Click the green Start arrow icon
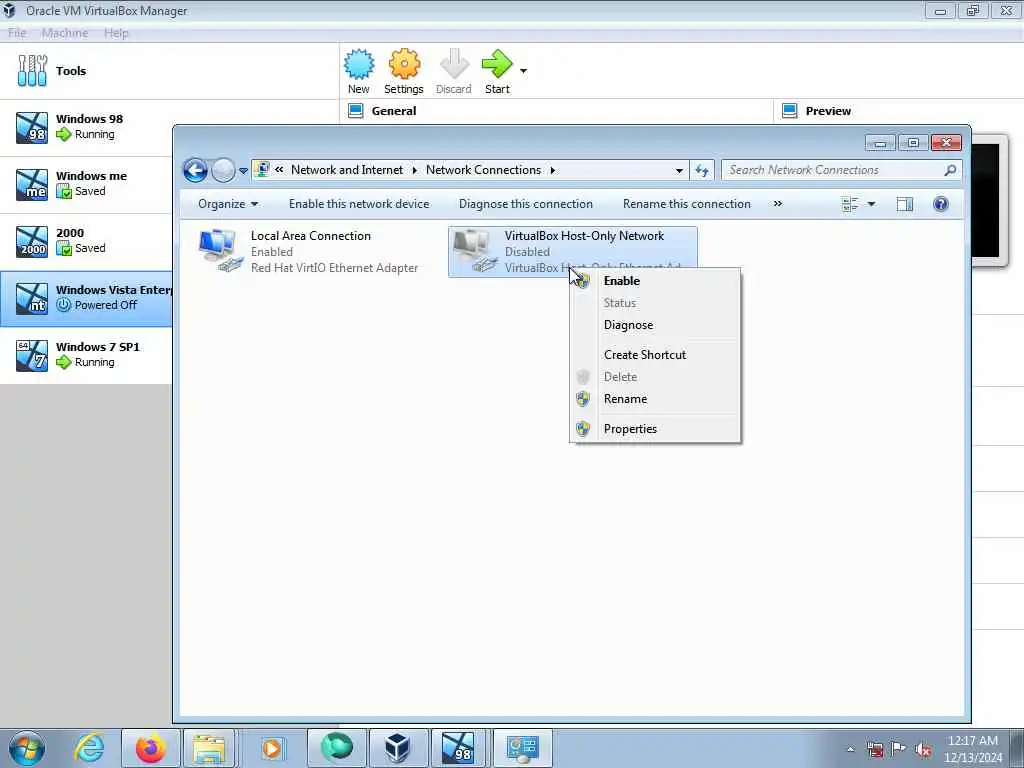This screenshot has height=768, width=1024. click(498, 71)
